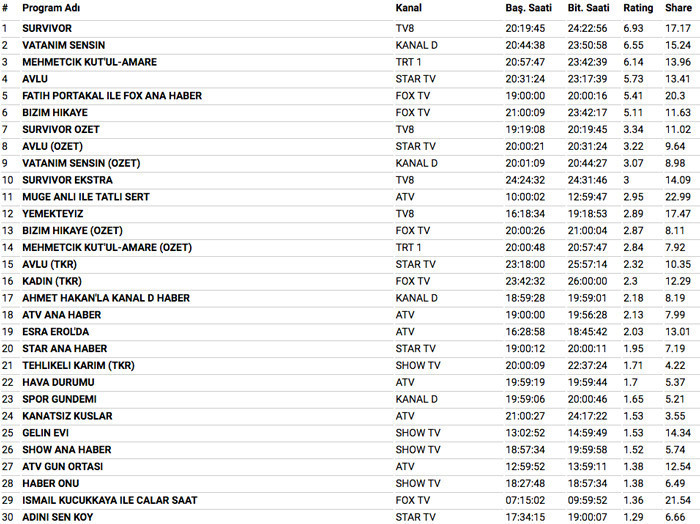
Task: Click the Share column header
Action: point(678,8)
